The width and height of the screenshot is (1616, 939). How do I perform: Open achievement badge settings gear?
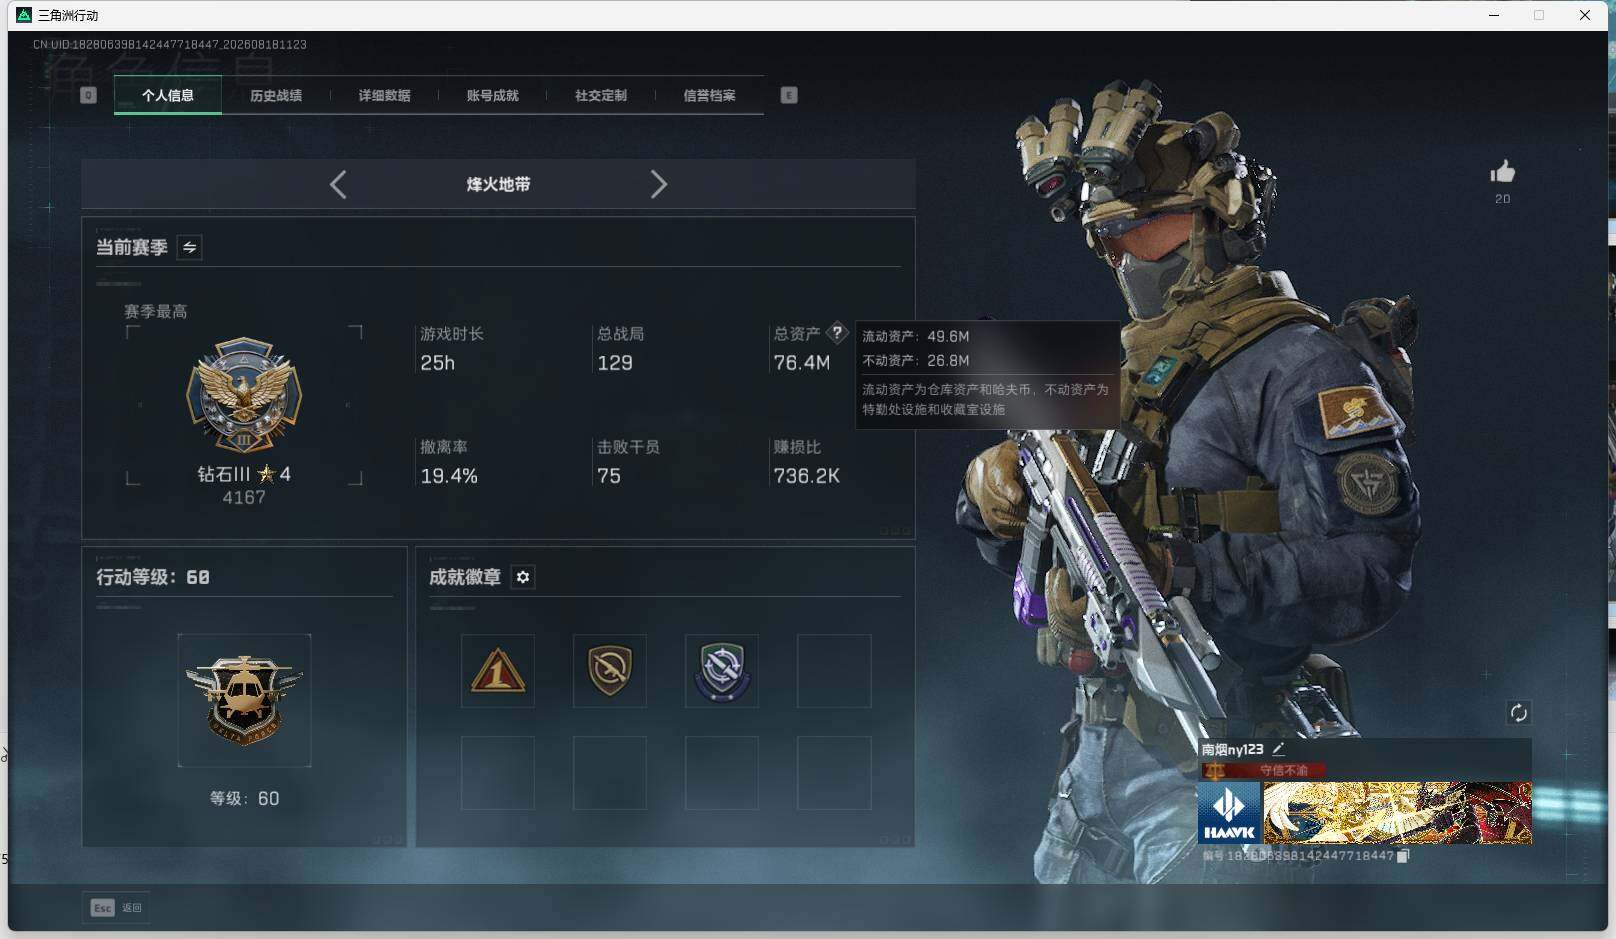(x=523, y=577)
